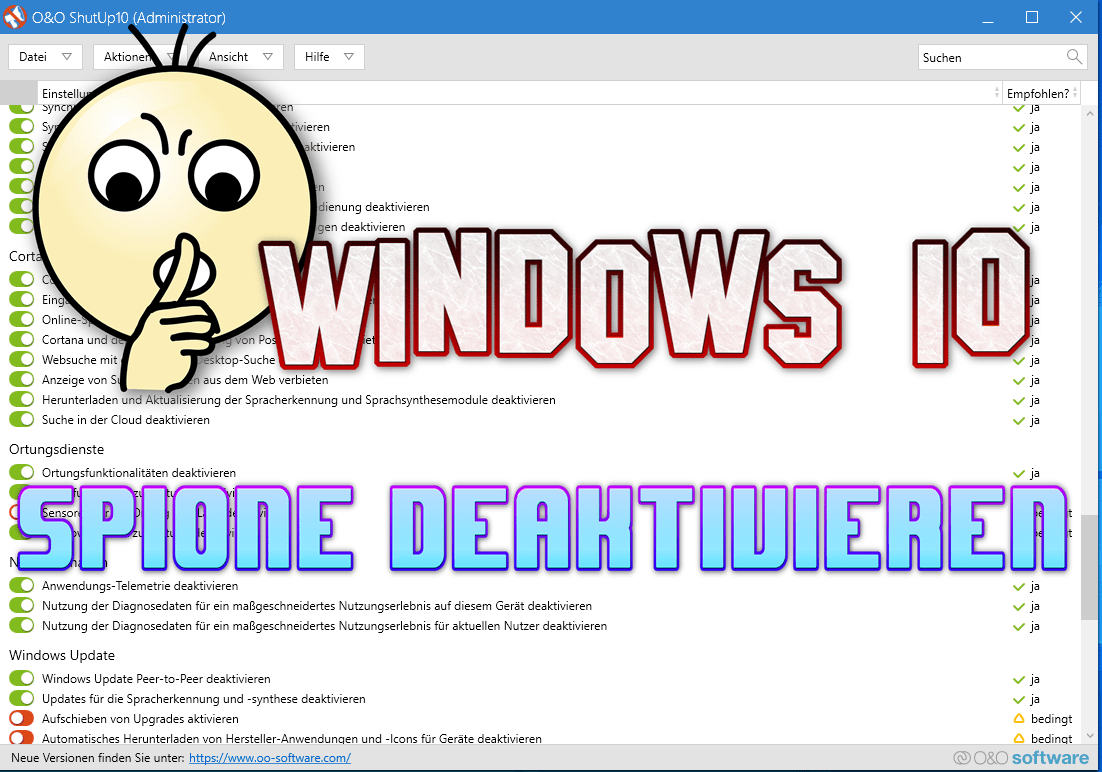The width and height of the screenshot is (1102, 772).
Task: Click green checkmark in Windows Update Peer-to-Peer row
Action: pos(1018,680)
